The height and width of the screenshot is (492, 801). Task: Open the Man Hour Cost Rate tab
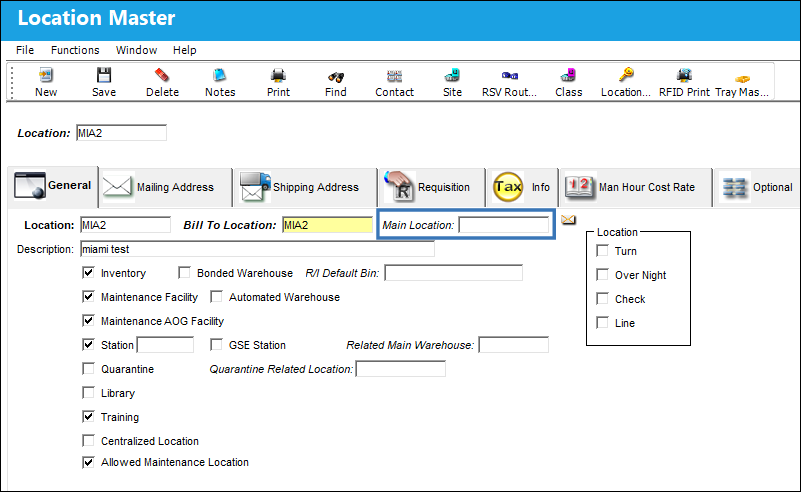tap(635, 187)
